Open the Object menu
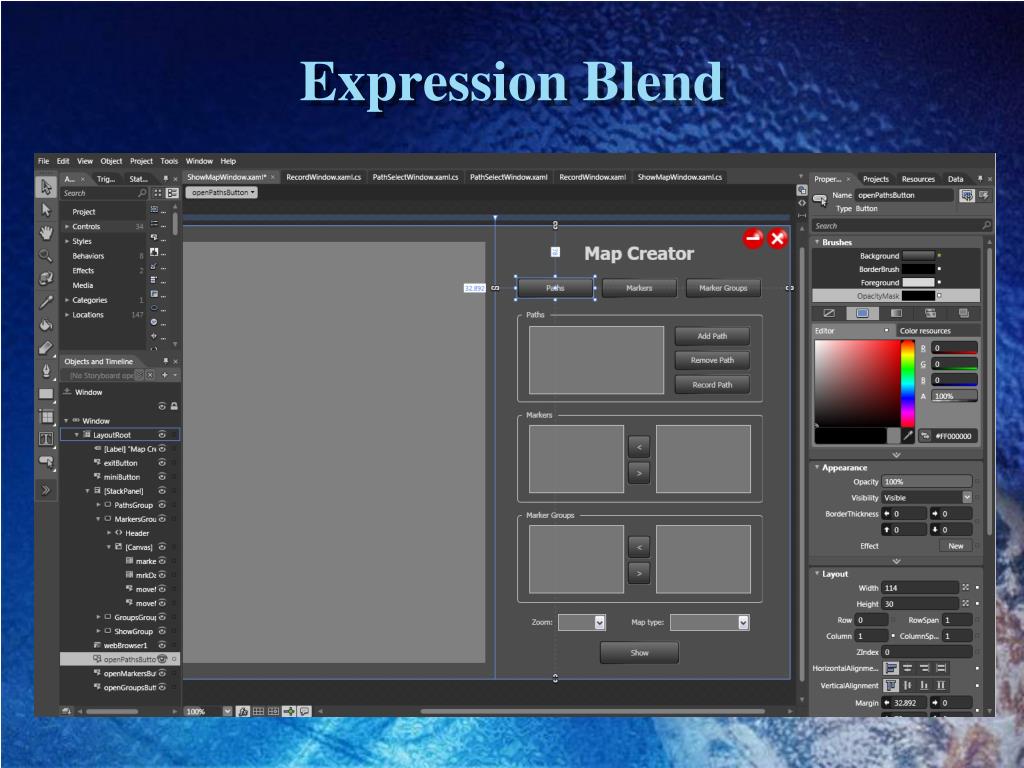 tap(111, 161)
